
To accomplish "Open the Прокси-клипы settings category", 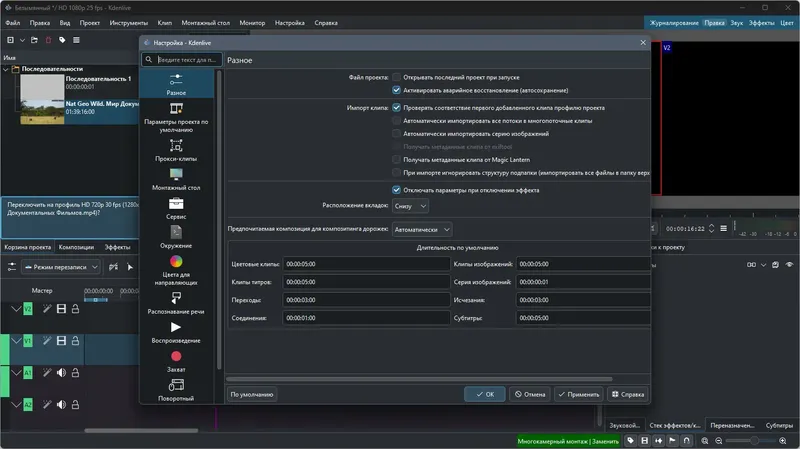I will click(x=176, y=150).
